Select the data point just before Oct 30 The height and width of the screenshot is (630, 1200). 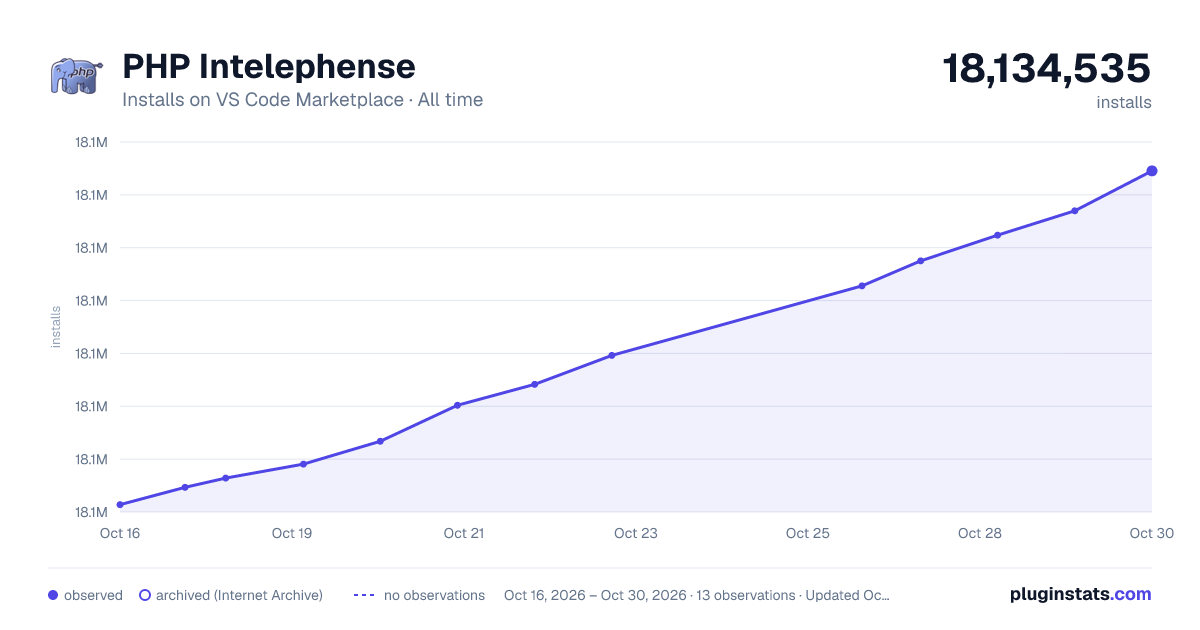(x=1075, y=211)
